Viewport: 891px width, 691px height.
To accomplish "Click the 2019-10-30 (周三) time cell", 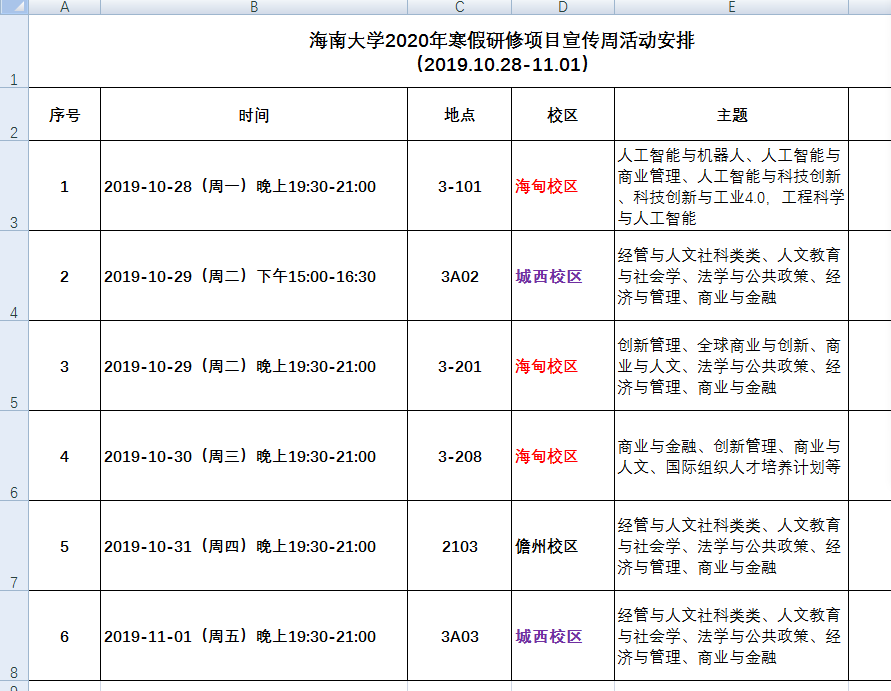I will [254, 456].
